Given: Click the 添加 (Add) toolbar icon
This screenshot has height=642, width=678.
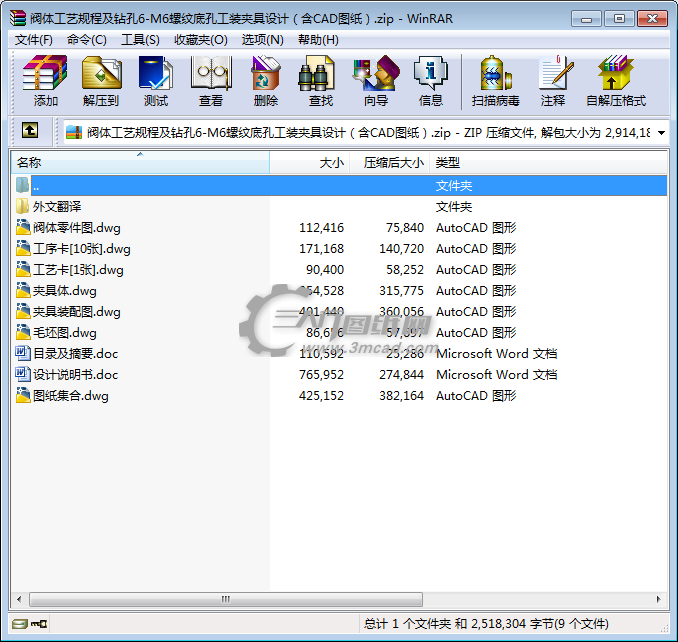Looking at the screenshot, I should pyautogui.click(x=45, y=73).
